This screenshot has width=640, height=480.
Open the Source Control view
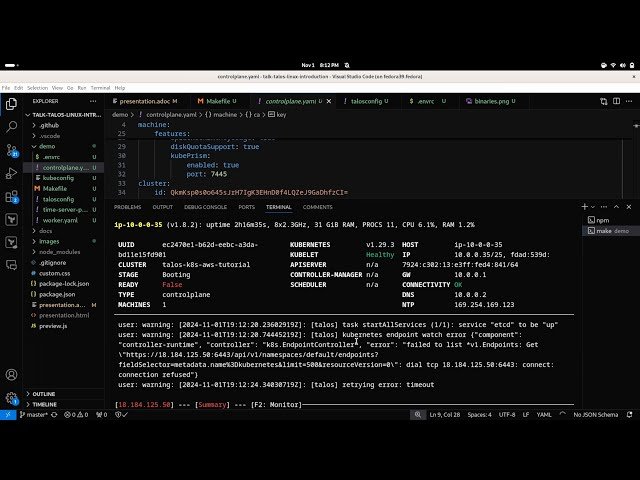[12, 150]
